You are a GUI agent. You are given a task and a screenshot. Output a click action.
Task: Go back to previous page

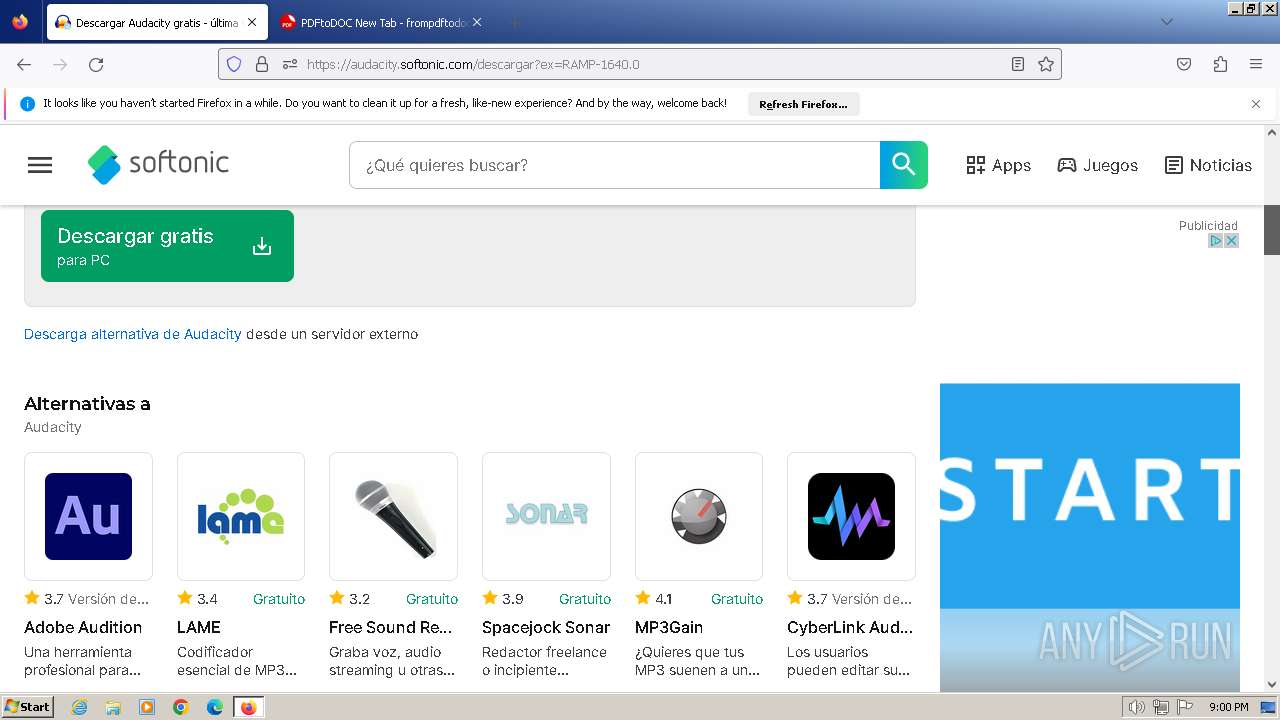tap(24, 64)
